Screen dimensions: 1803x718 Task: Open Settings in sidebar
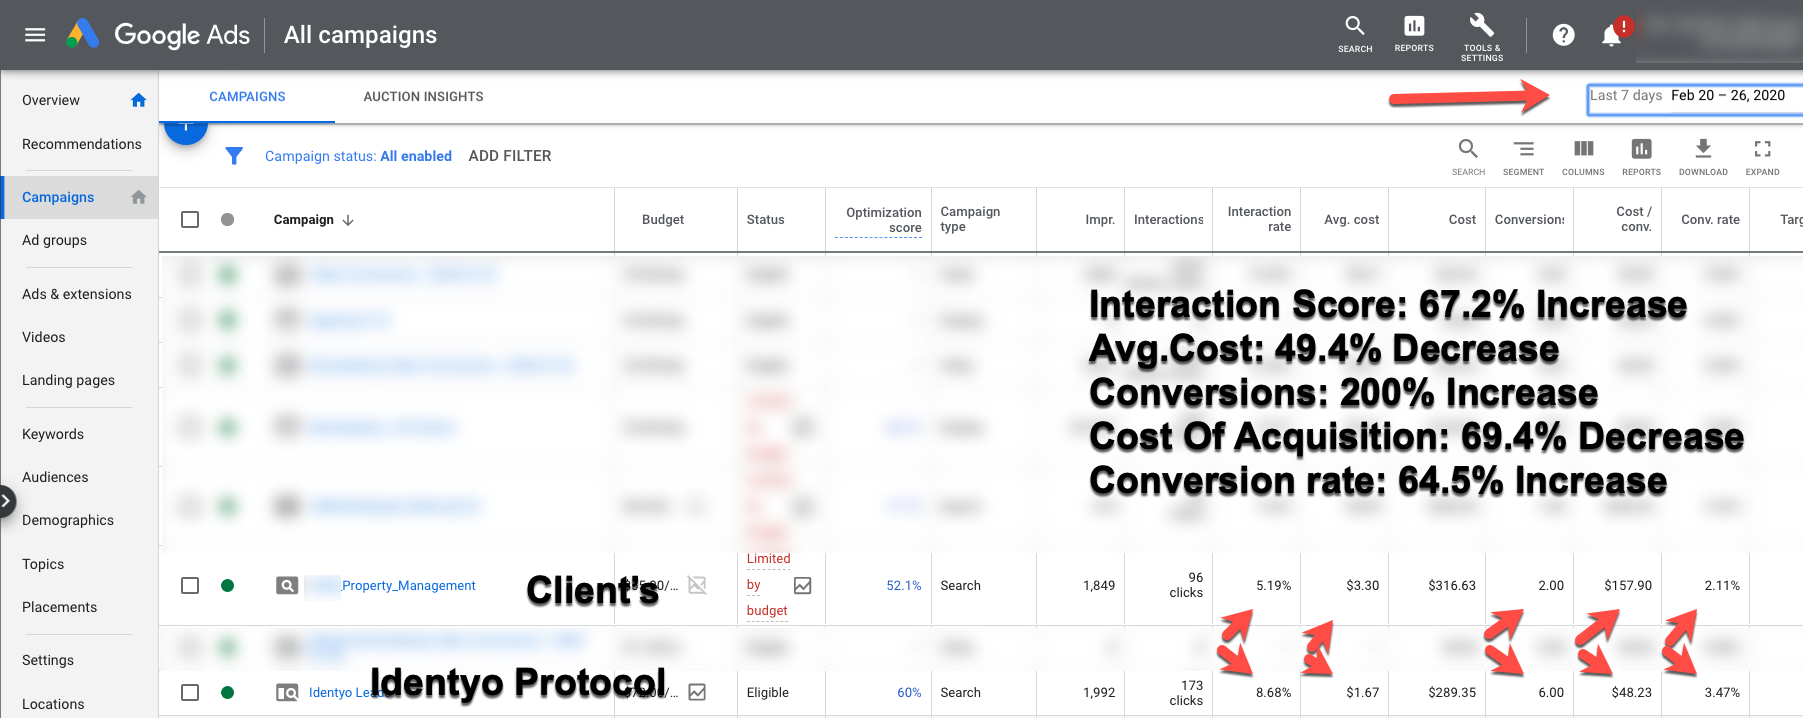click(48, 660)
